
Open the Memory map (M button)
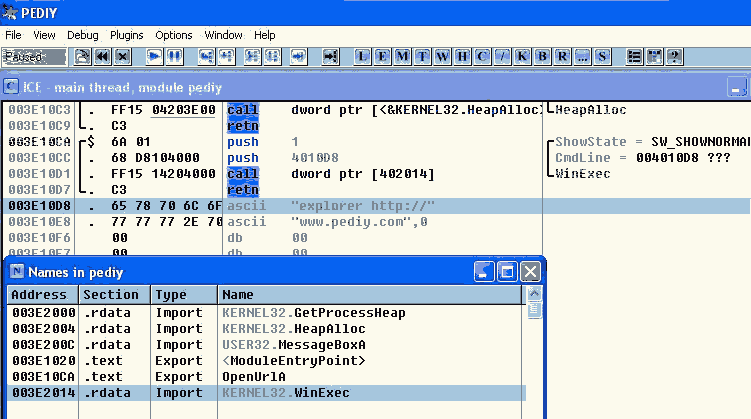click(x=402, y=56)
